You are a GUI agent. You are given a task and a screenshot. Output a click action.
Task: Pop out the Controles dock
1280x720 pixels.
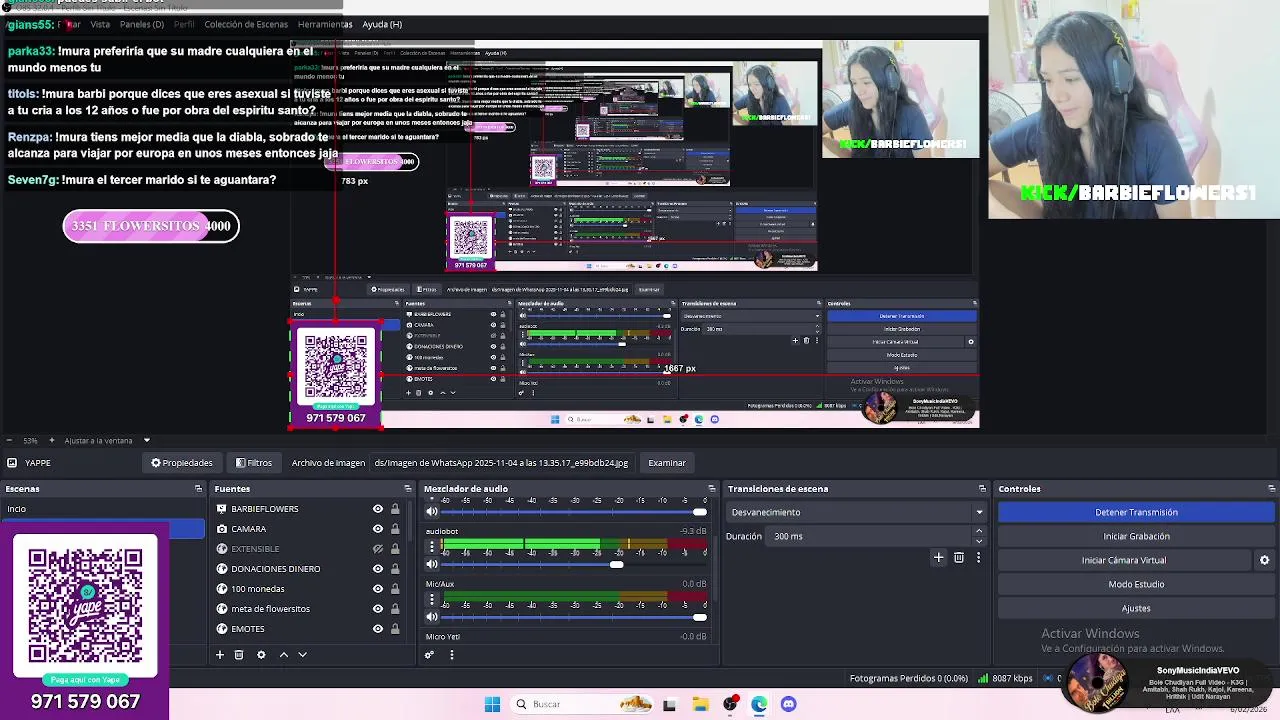pyautogui.click(x=1271, y=489)
